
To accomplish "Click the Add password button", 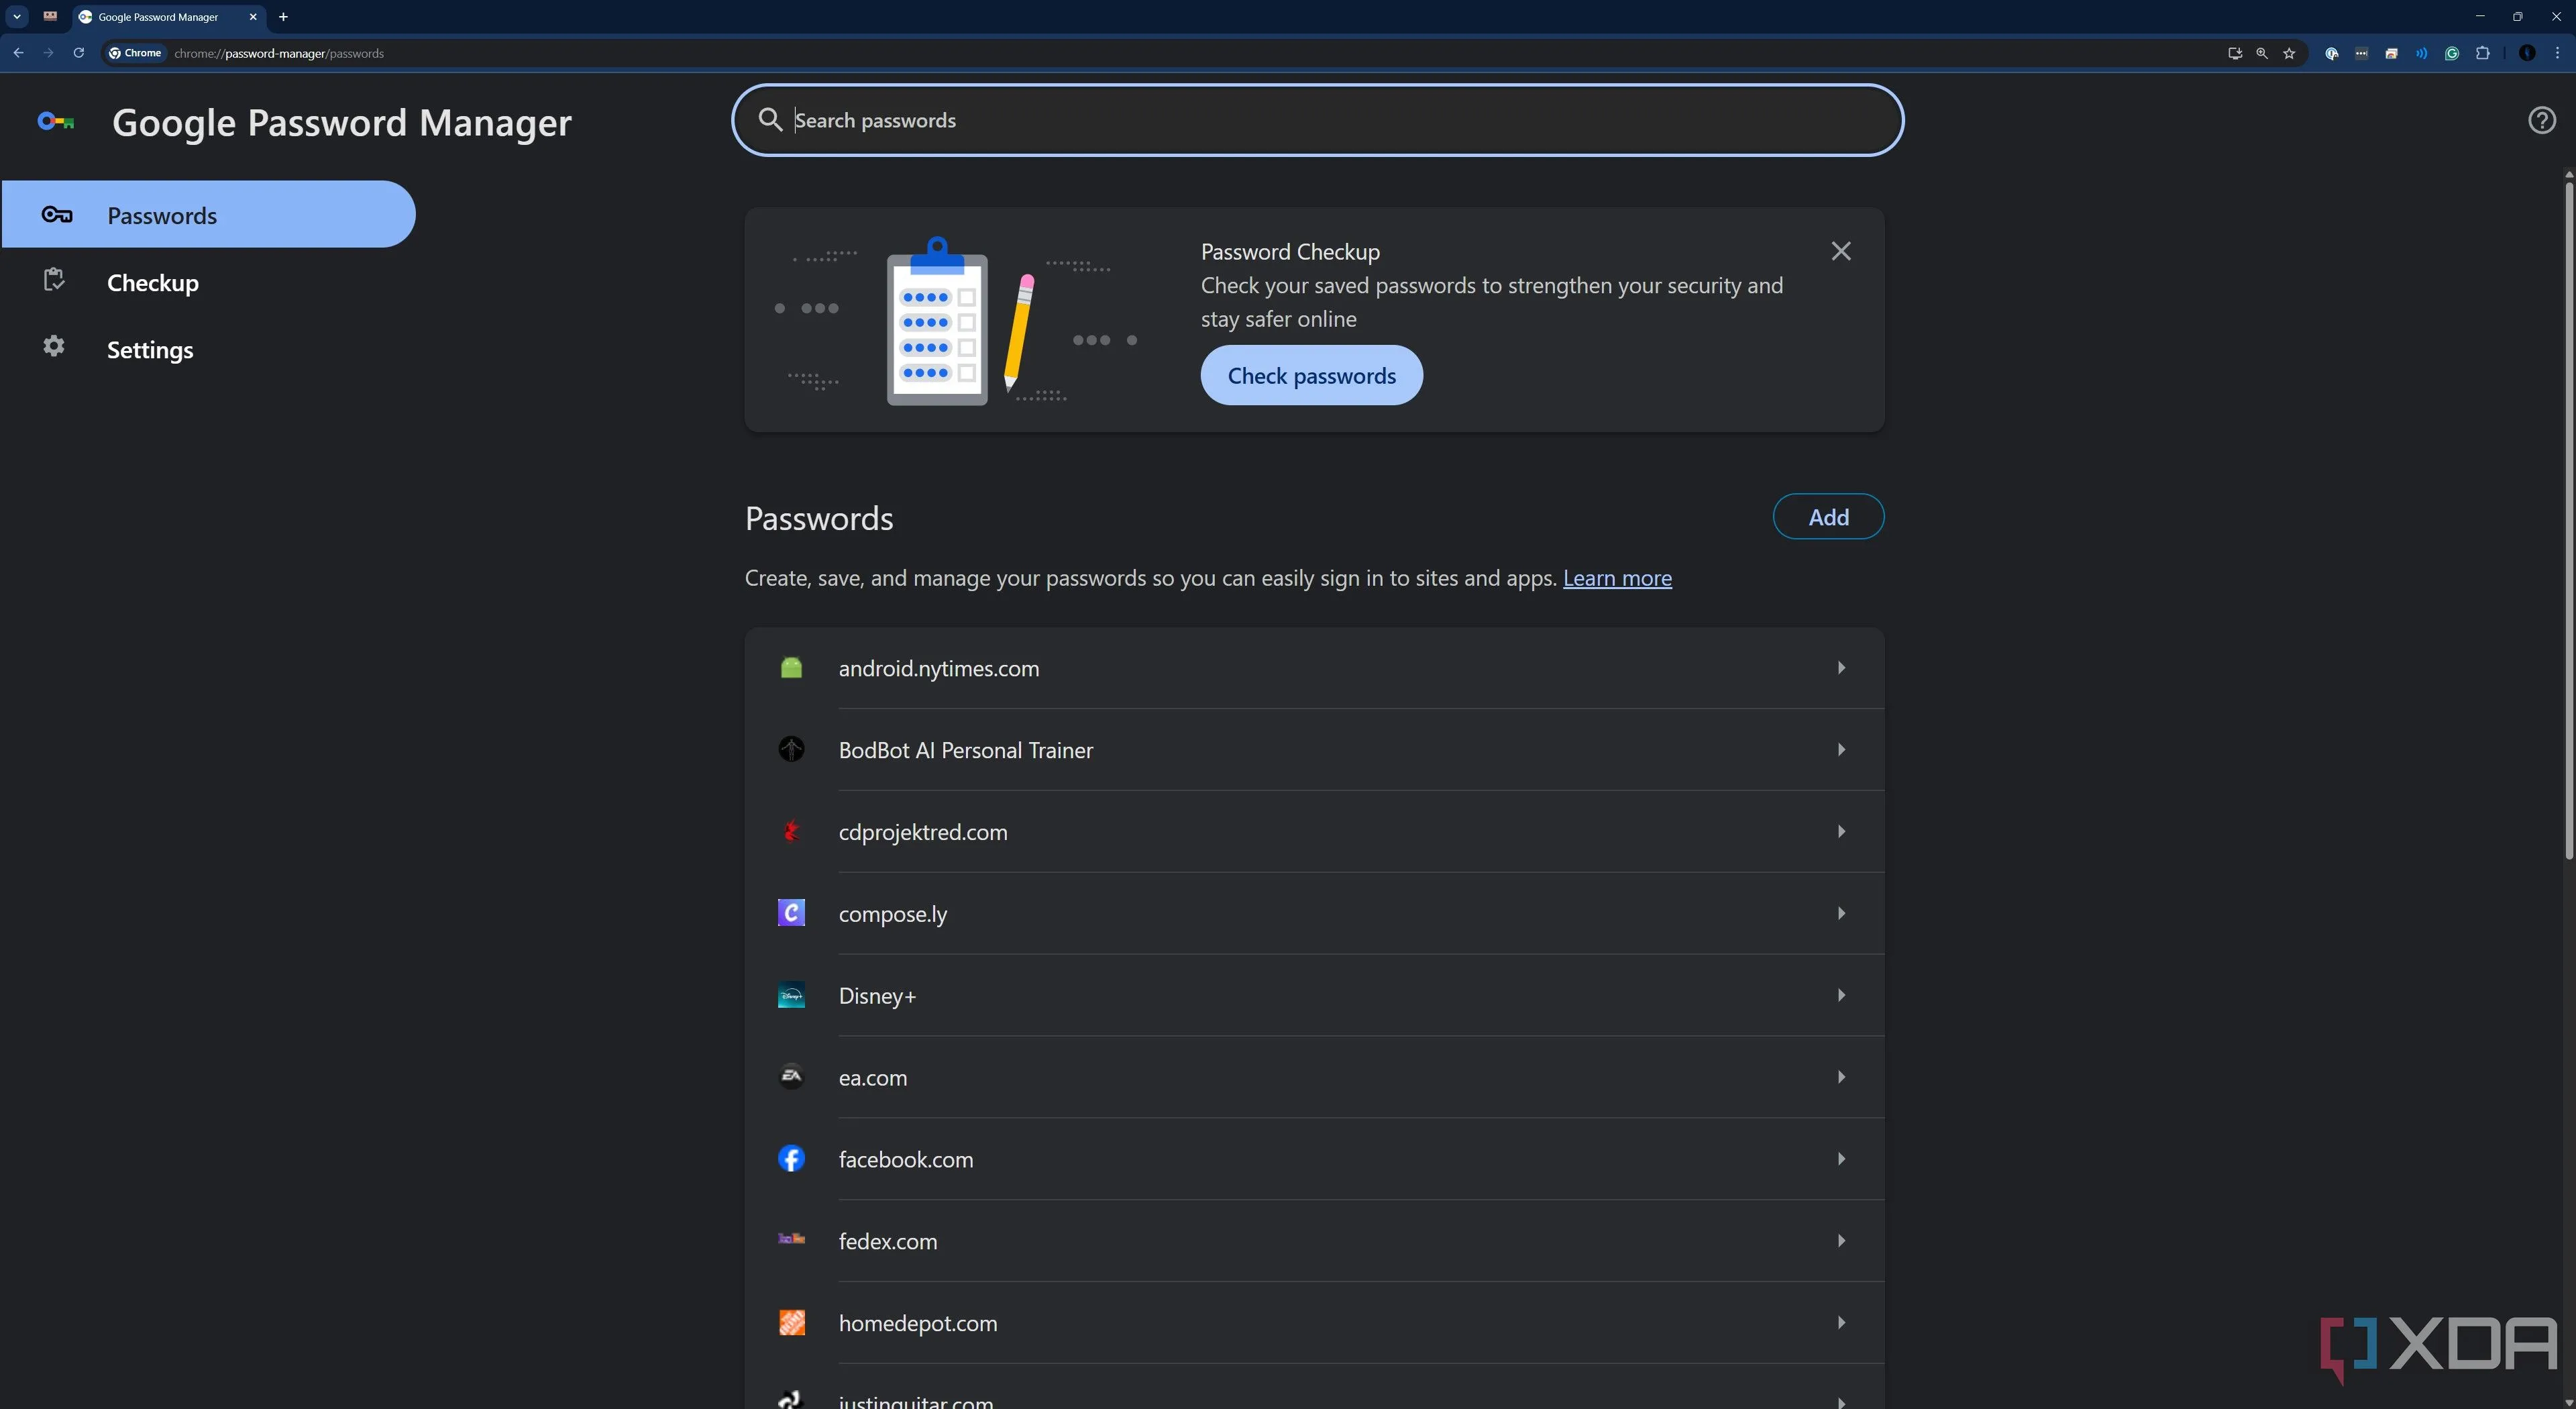I will click(1827, 517).
